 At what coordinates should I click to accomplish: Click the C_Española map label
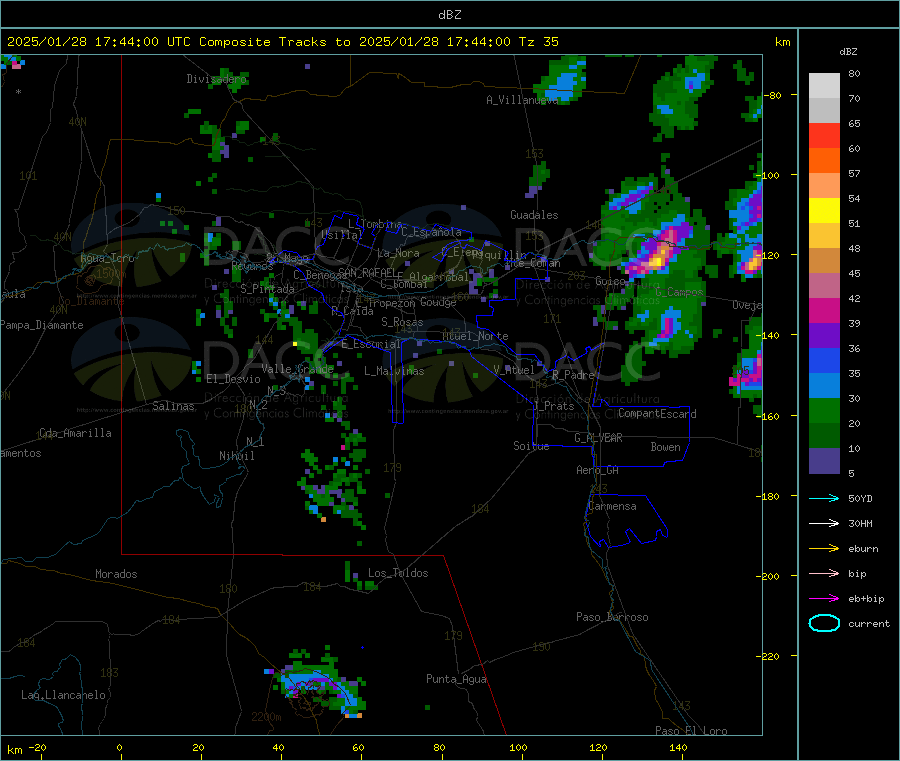(431, 232)
